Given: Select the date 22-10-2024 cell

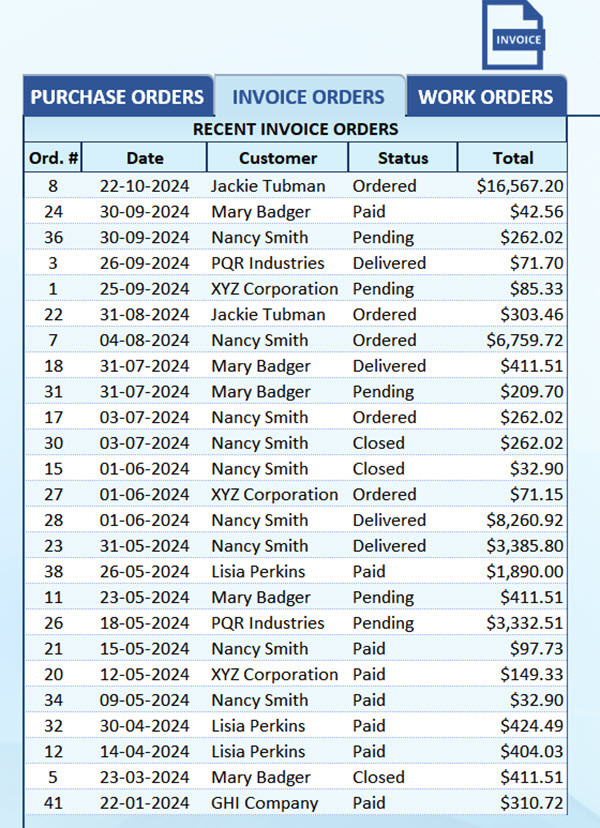Looking at the screenshot, I should (144, 186).
